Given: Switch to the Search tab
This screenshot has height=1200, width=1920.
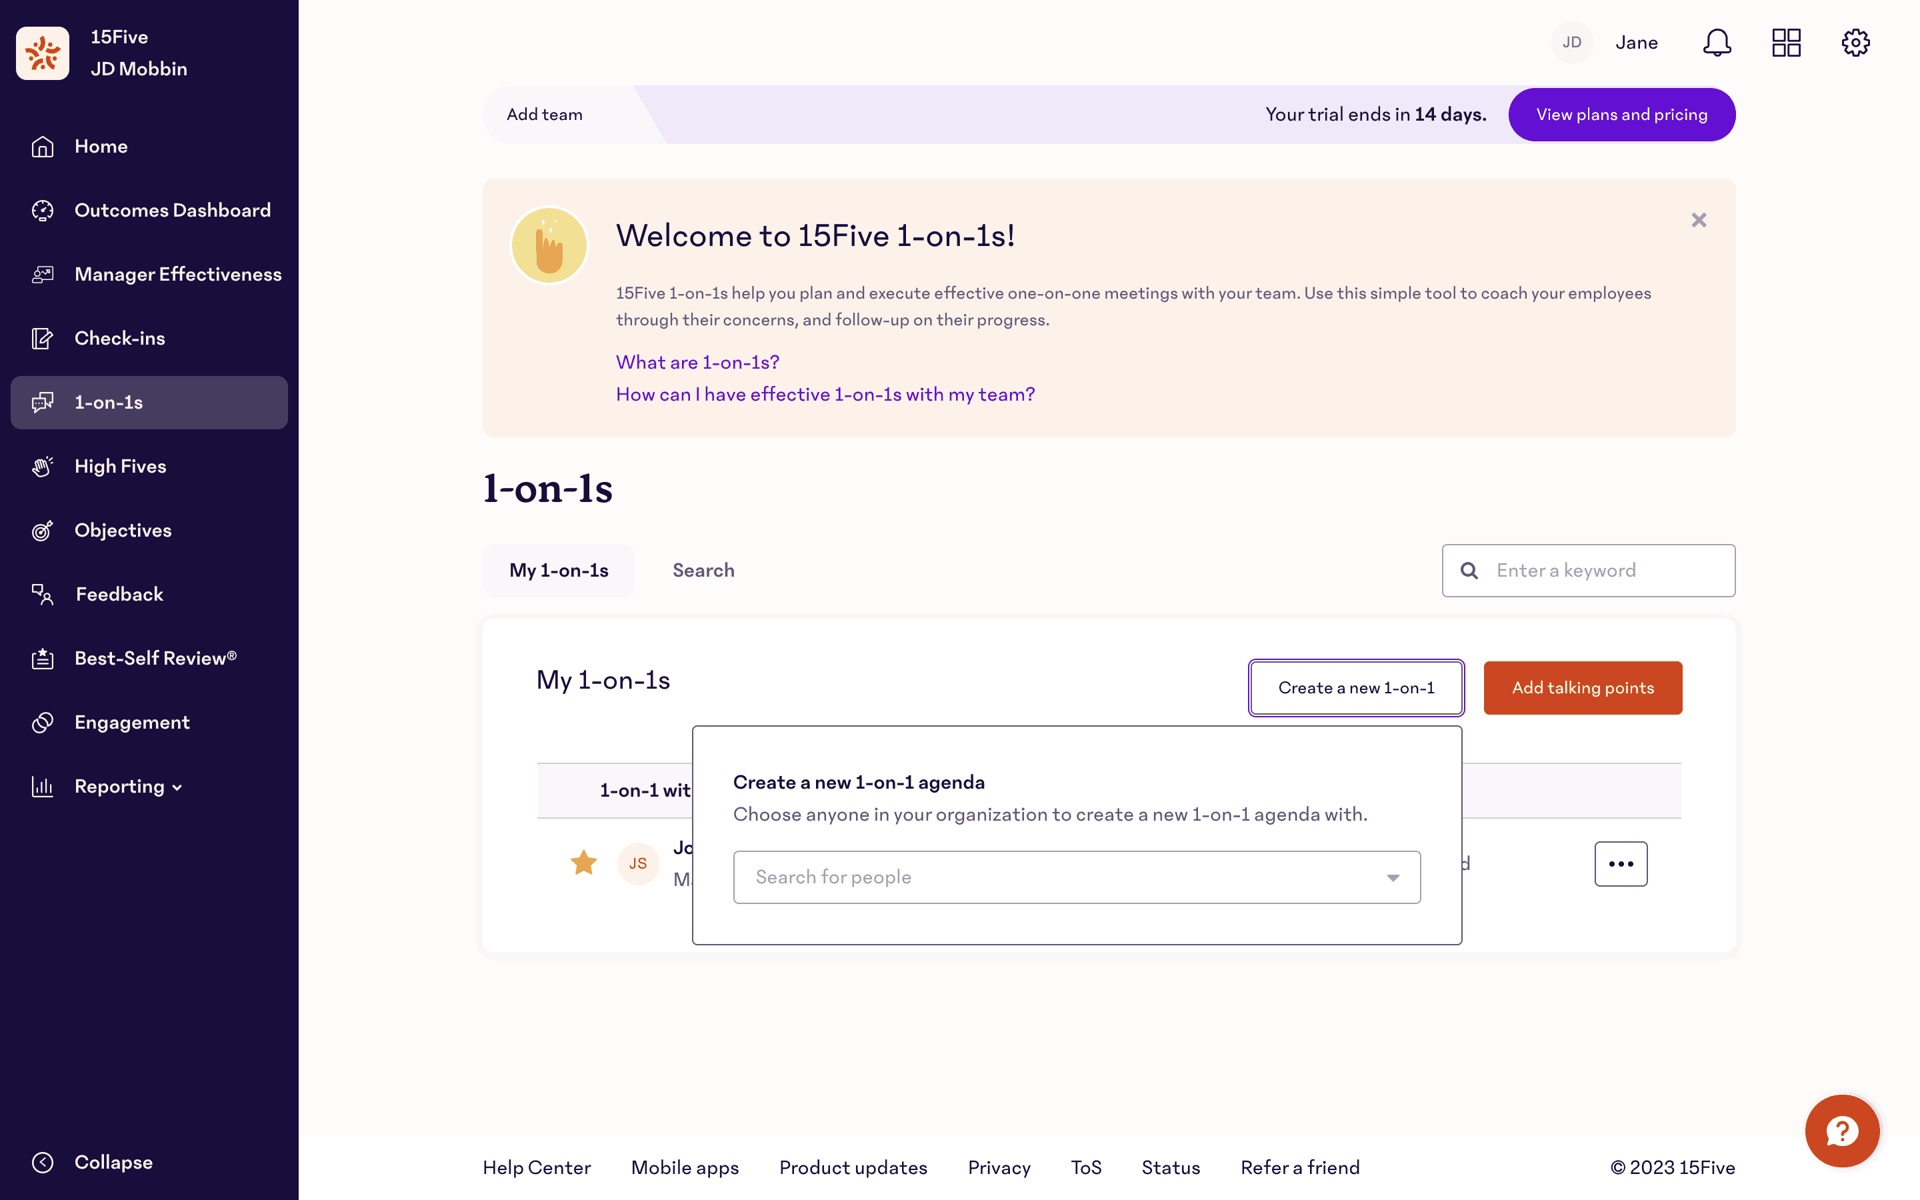Looking at the screenshot, I should tap(703, 570).
